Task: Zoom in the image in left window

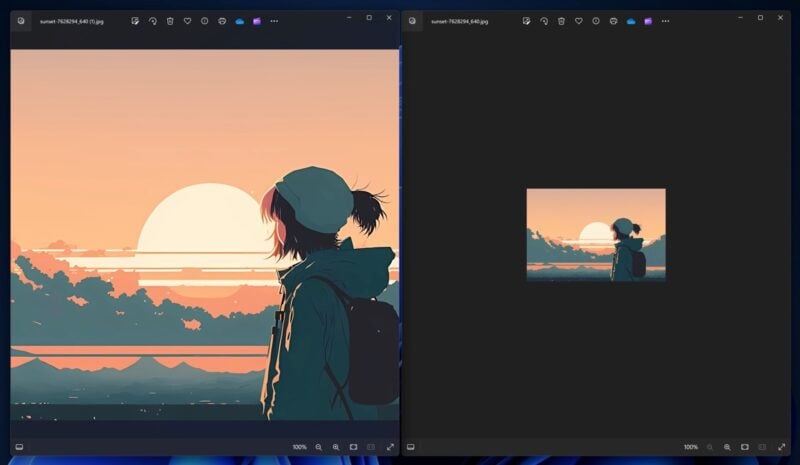Action: [336, 447]
